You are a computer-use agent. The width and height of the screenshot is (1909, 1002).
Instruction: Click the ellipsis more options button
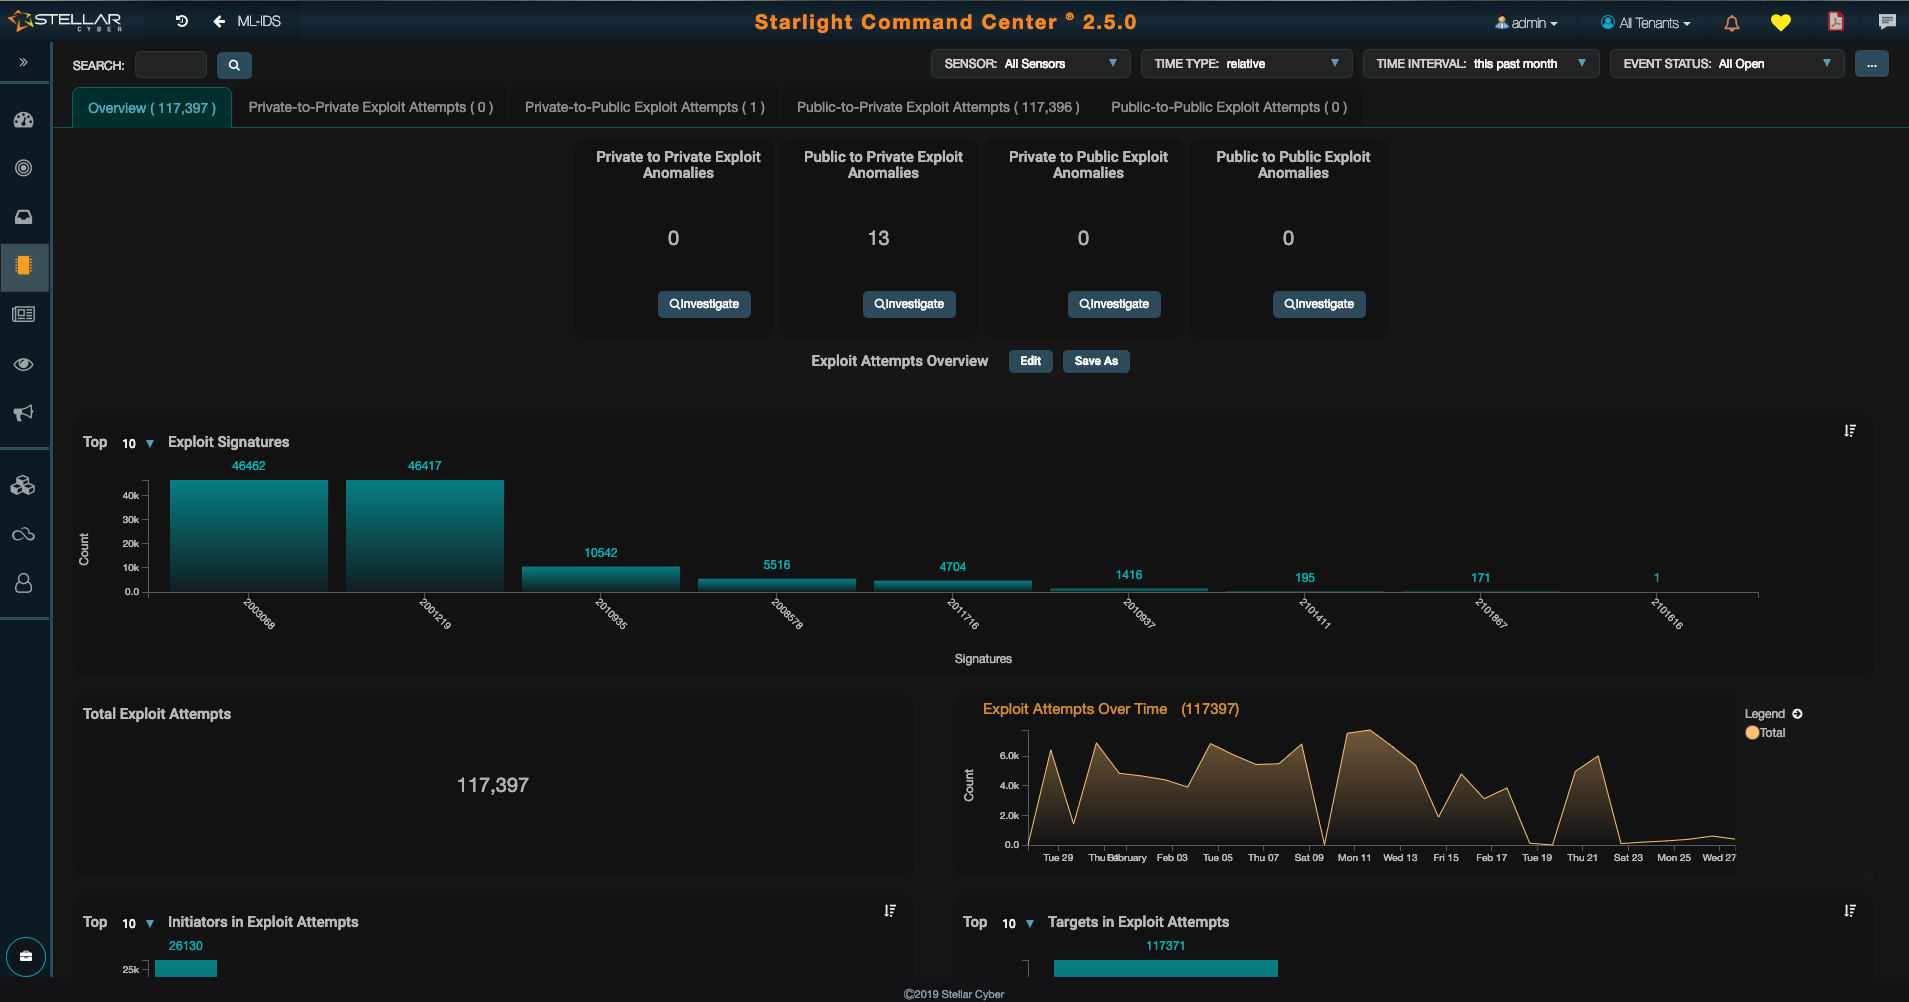click(x=1871, y=64)
